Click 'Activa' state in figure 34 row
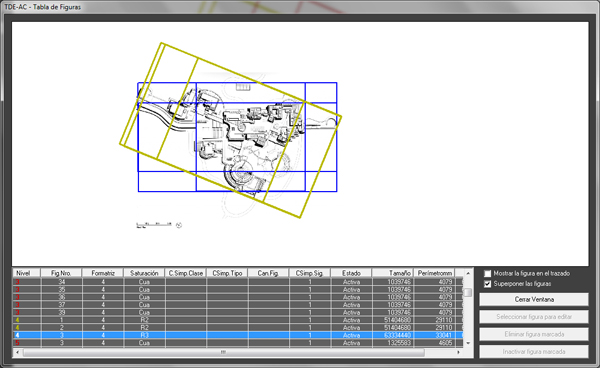Image resolution: width=600 pixels, height=368 pixels. (351, 282)
